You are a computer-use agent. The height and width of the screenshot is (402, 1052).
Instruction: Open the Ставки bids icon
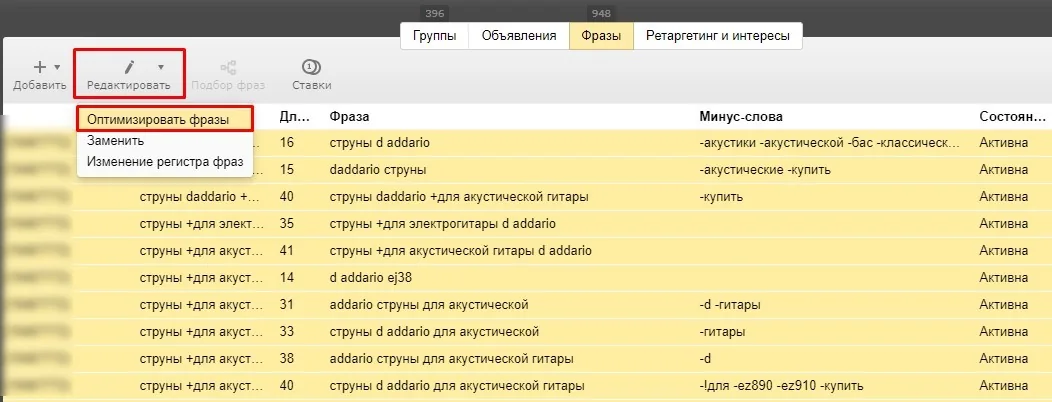pyautogui.click(x=311, y=67)
